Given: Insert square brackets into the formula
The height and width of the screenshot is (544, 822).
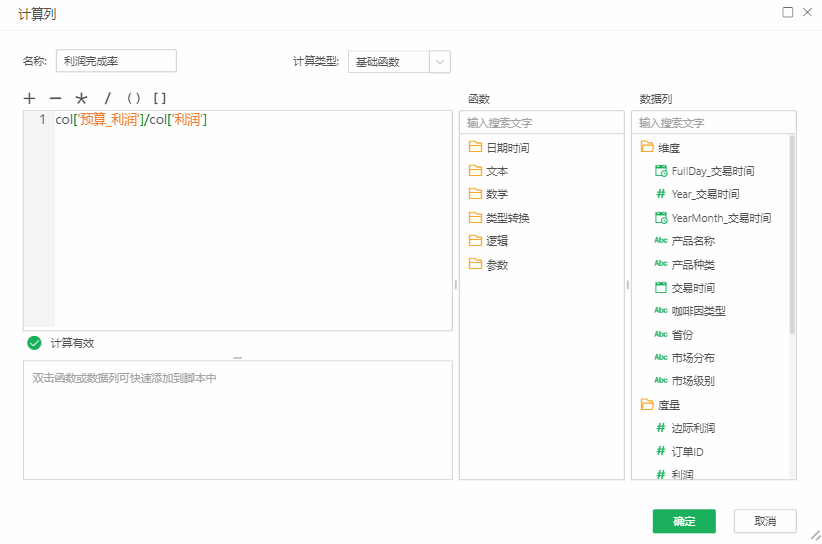Looking at the screenshot, I should pos(159,98).
